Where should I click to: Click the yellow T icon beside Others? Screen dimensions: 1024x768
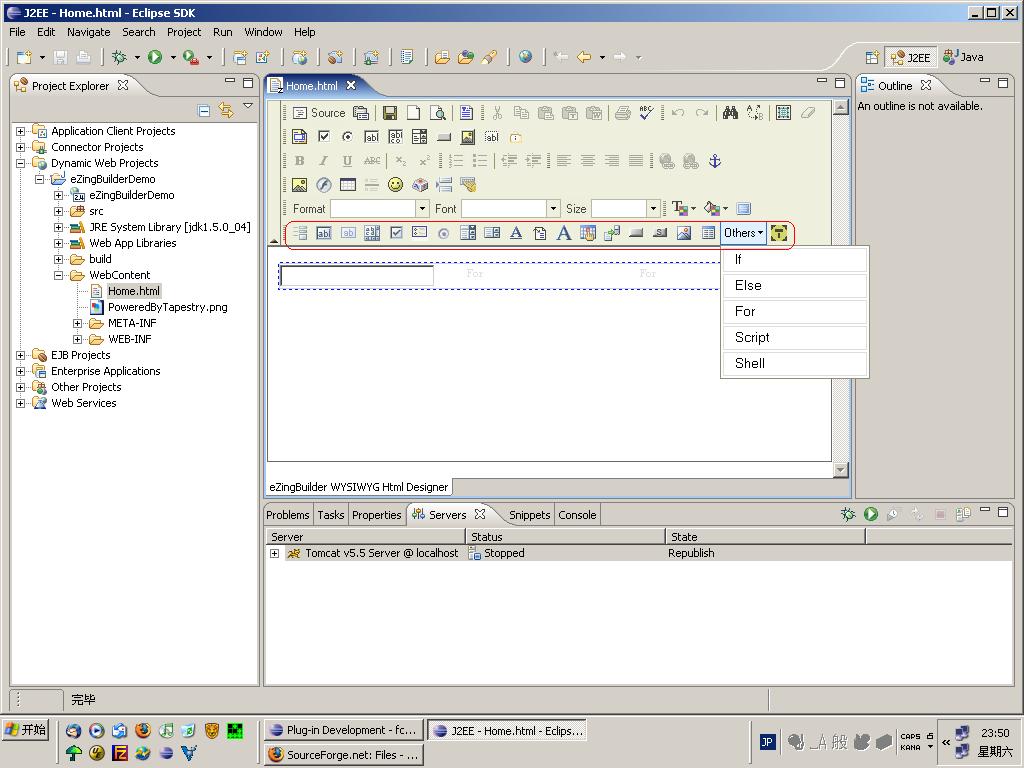pyautogui.click(x=779, y=233)
